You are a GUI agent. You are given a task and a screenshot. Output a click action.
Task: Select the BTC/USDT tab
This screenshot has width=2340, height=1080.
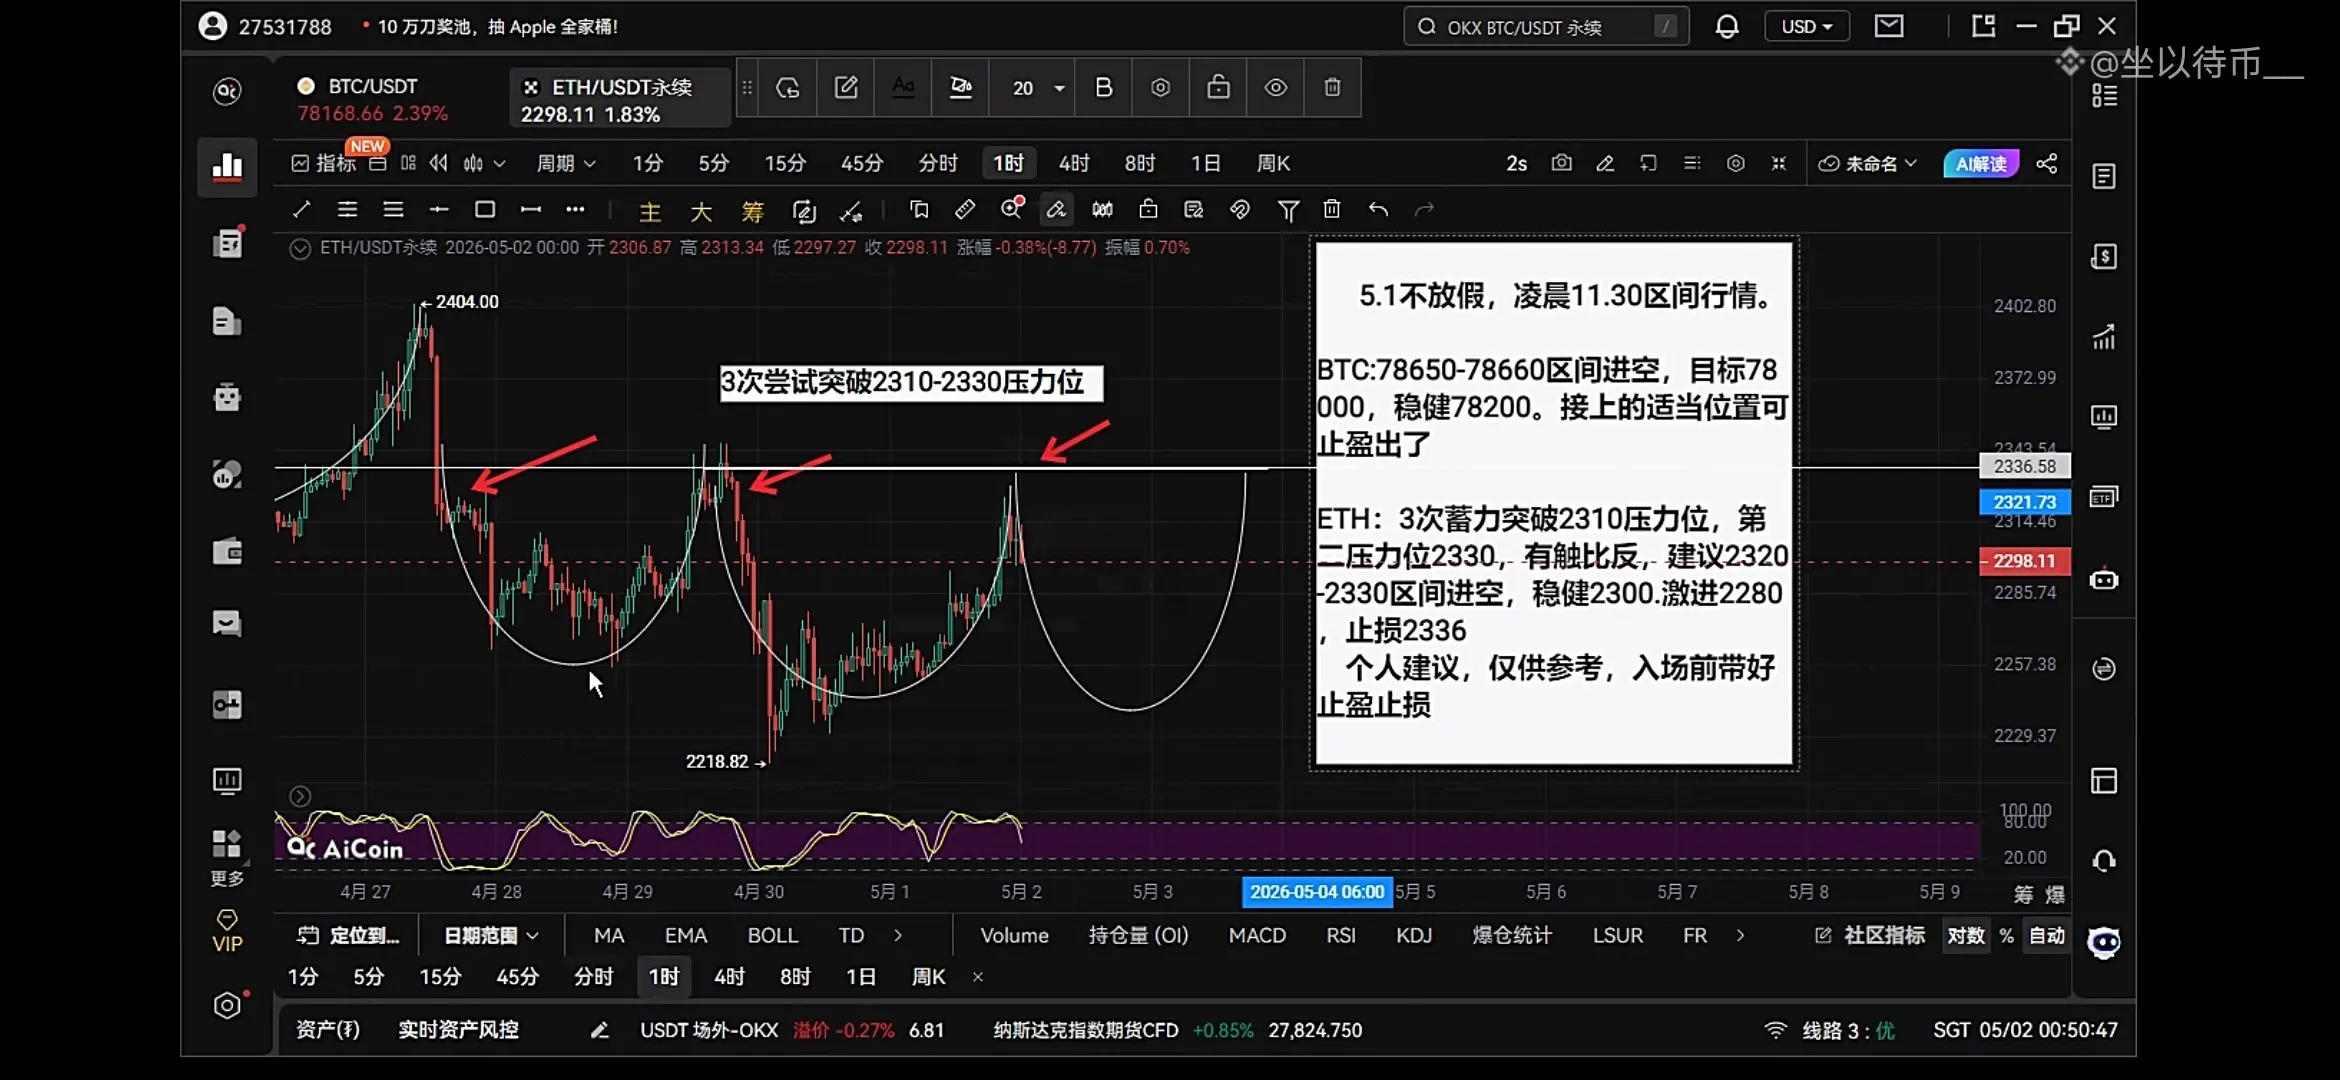coord(373,99)
